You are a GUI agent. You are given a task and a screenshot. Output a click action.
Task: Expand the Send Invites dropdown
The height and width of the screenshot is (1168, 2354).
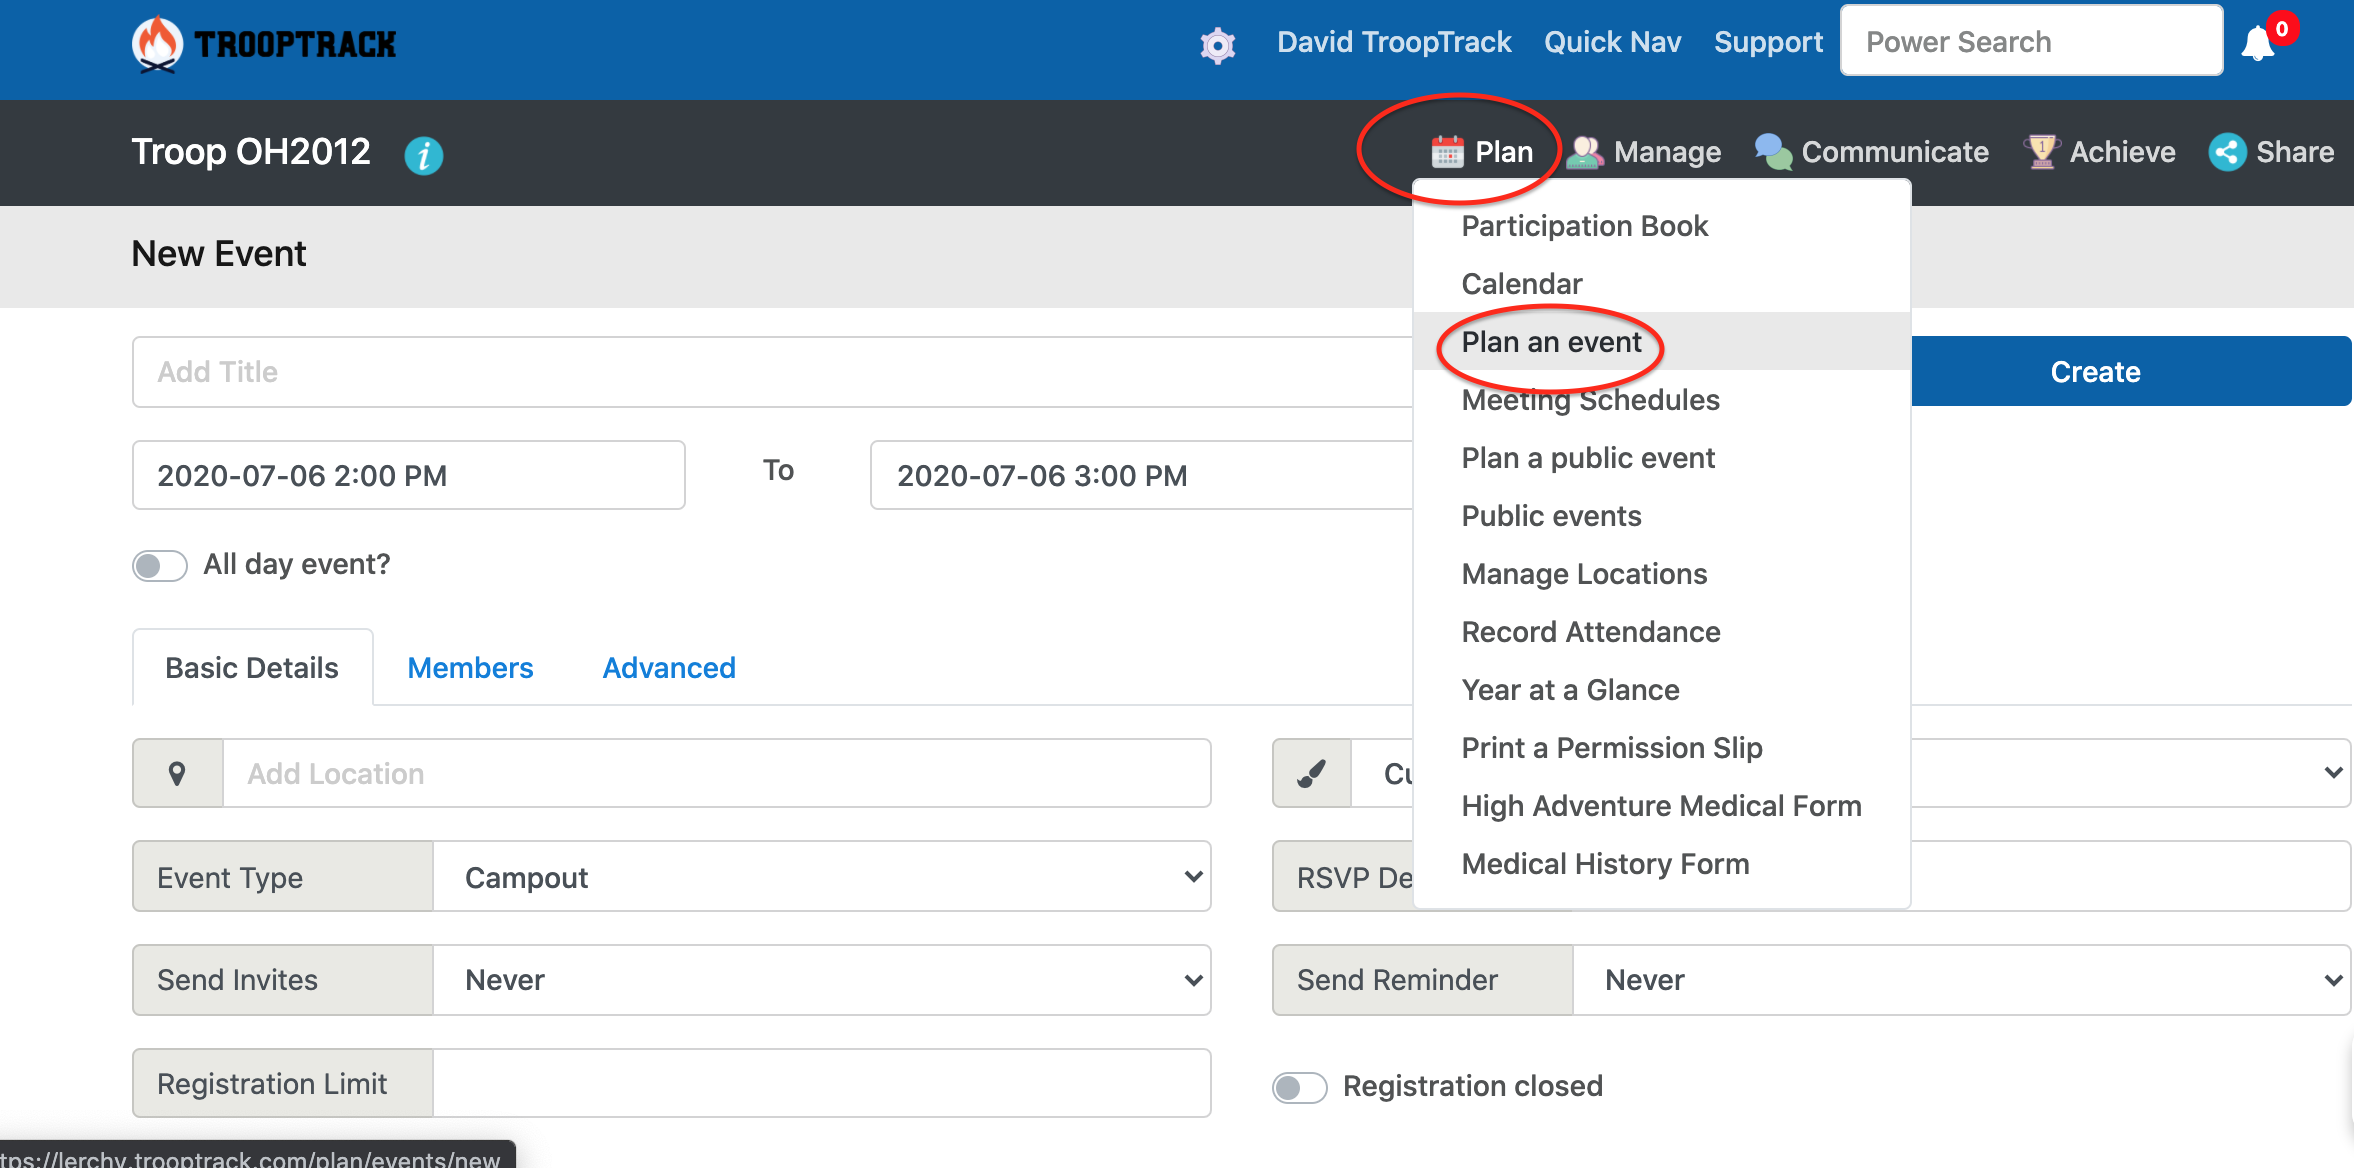point(820,980)
